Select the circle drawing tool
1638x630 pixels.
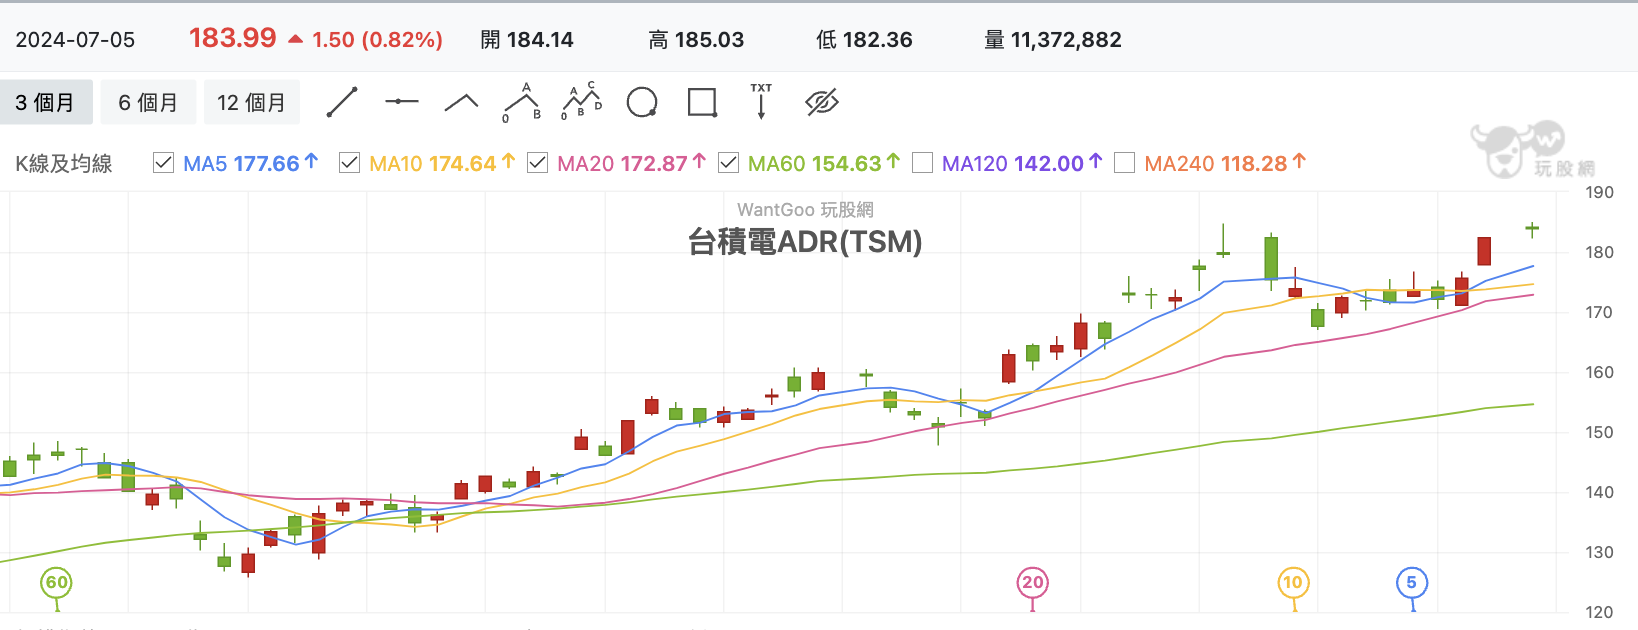pyautogui.click(x=642, y=102)
